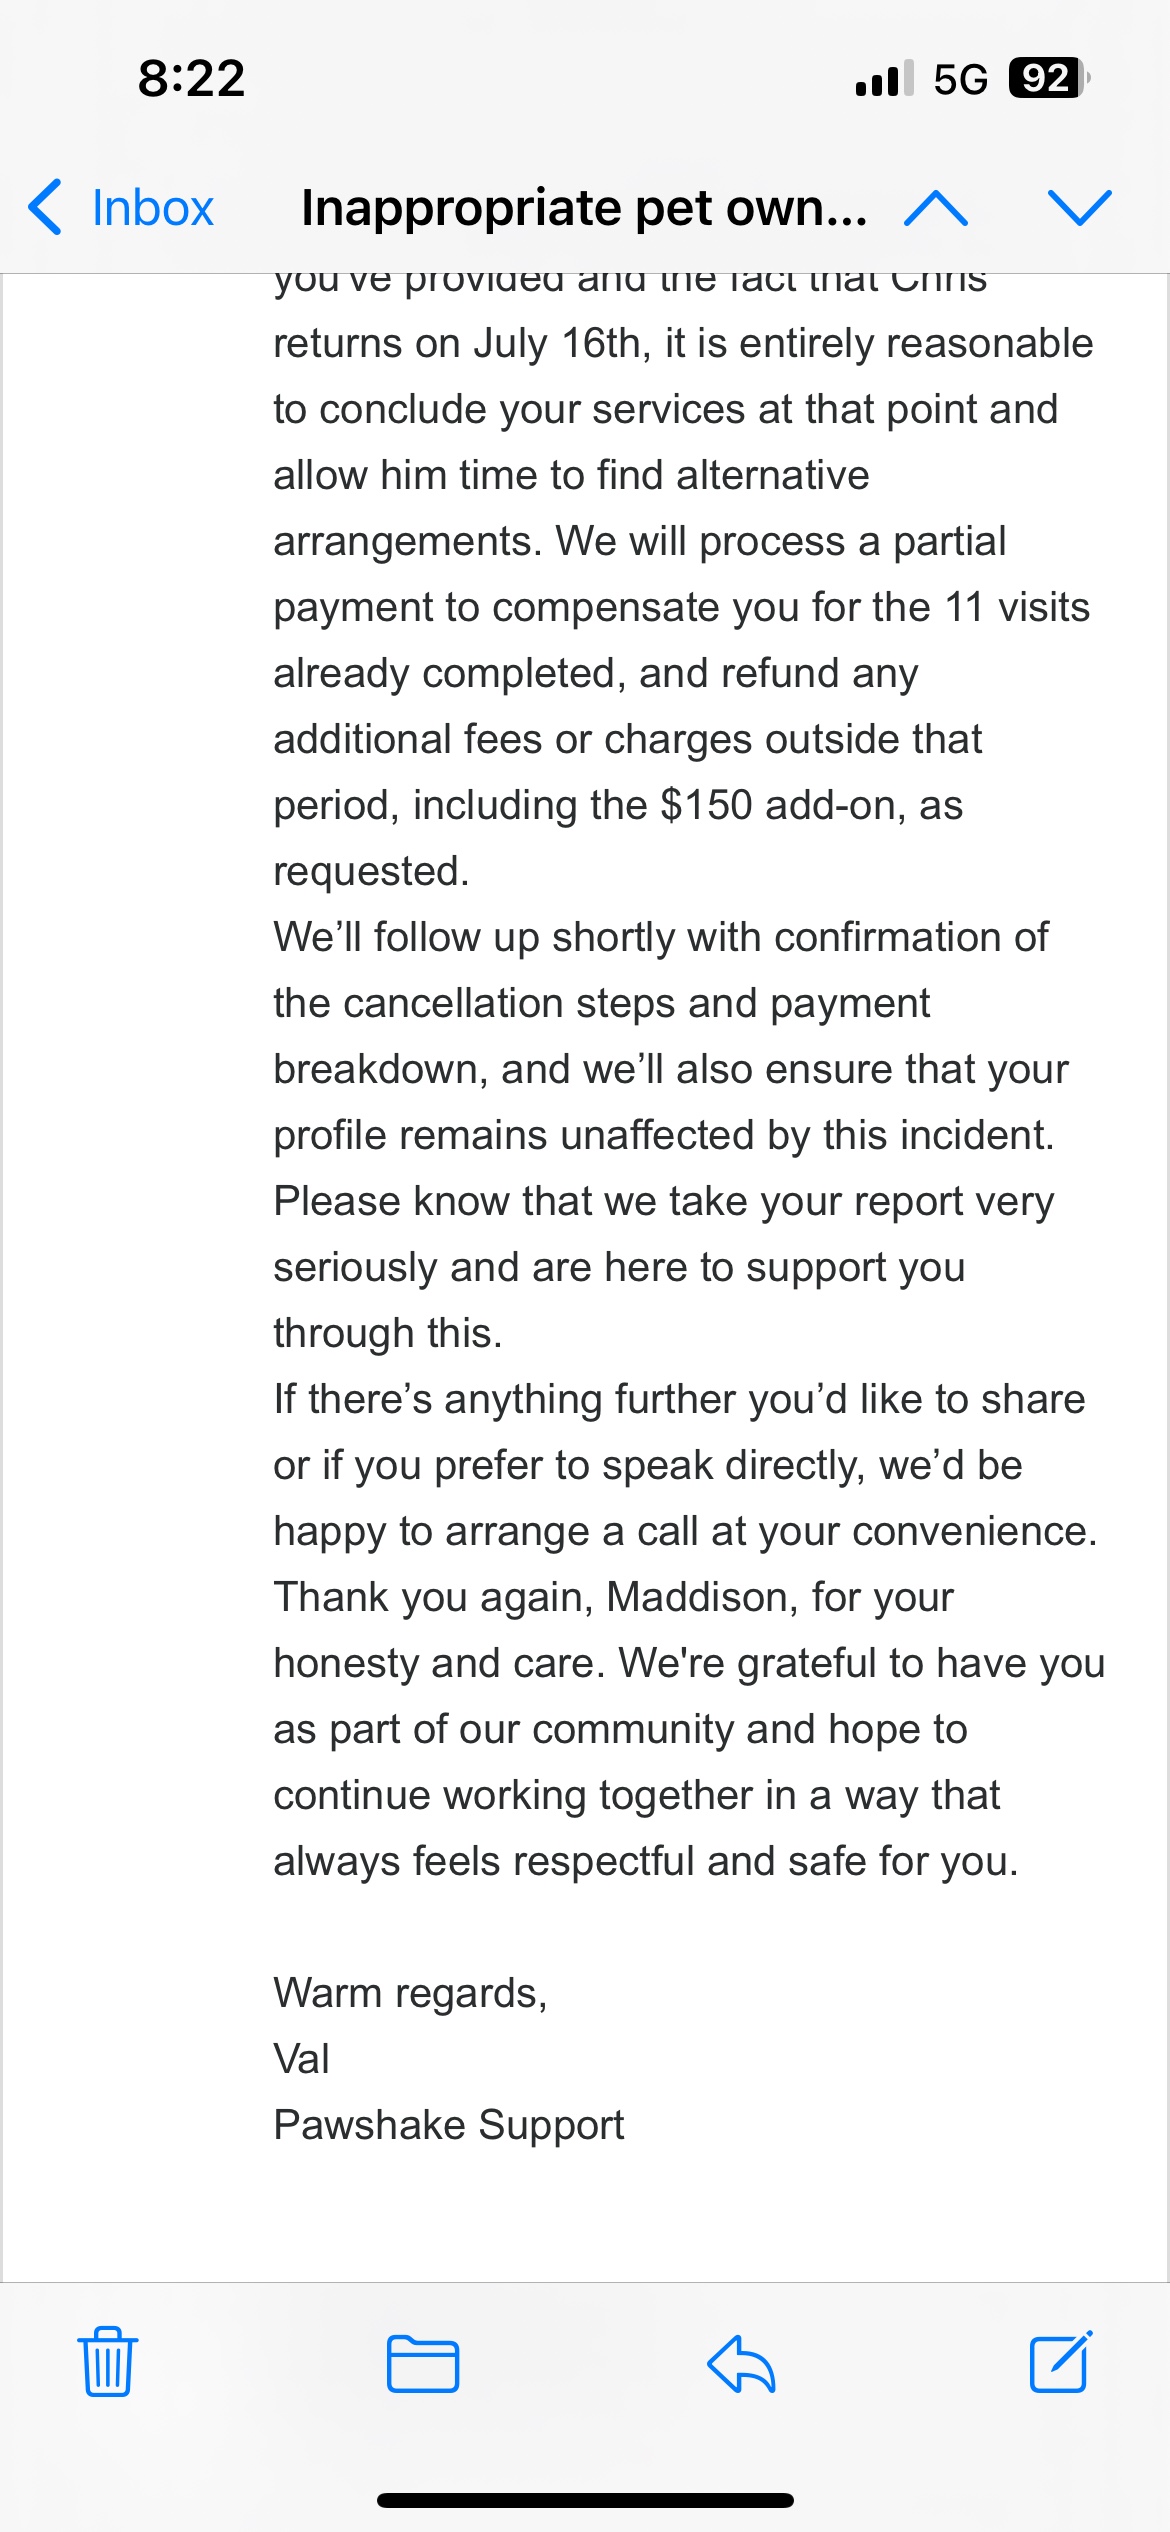1170x2532 pixels.
Task: Go to previous message with up arrow
Action: pyautogui.click(x=935, y=208)
